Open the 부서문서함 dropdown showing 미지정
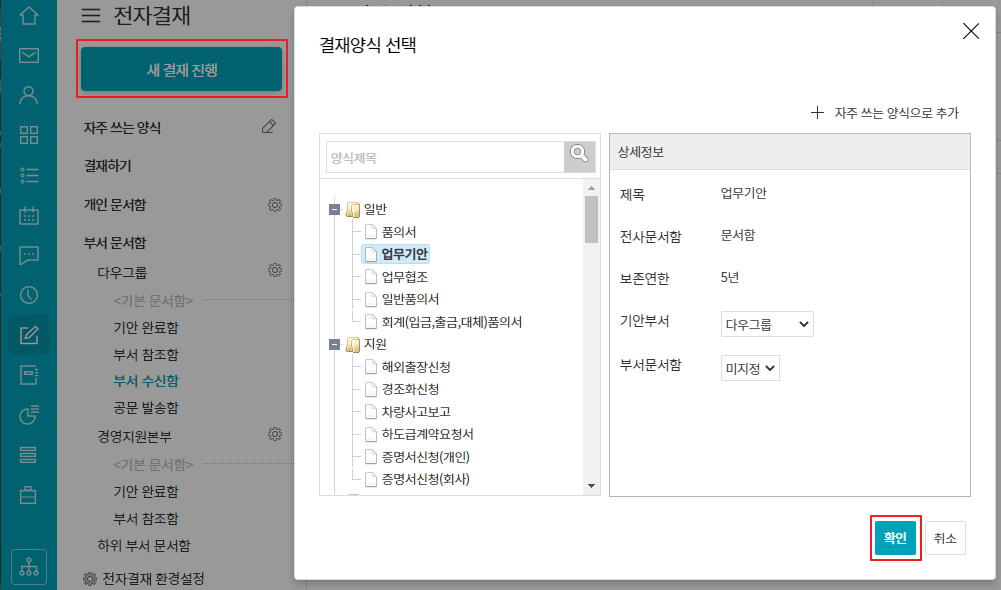 click(x=749, y=368)
